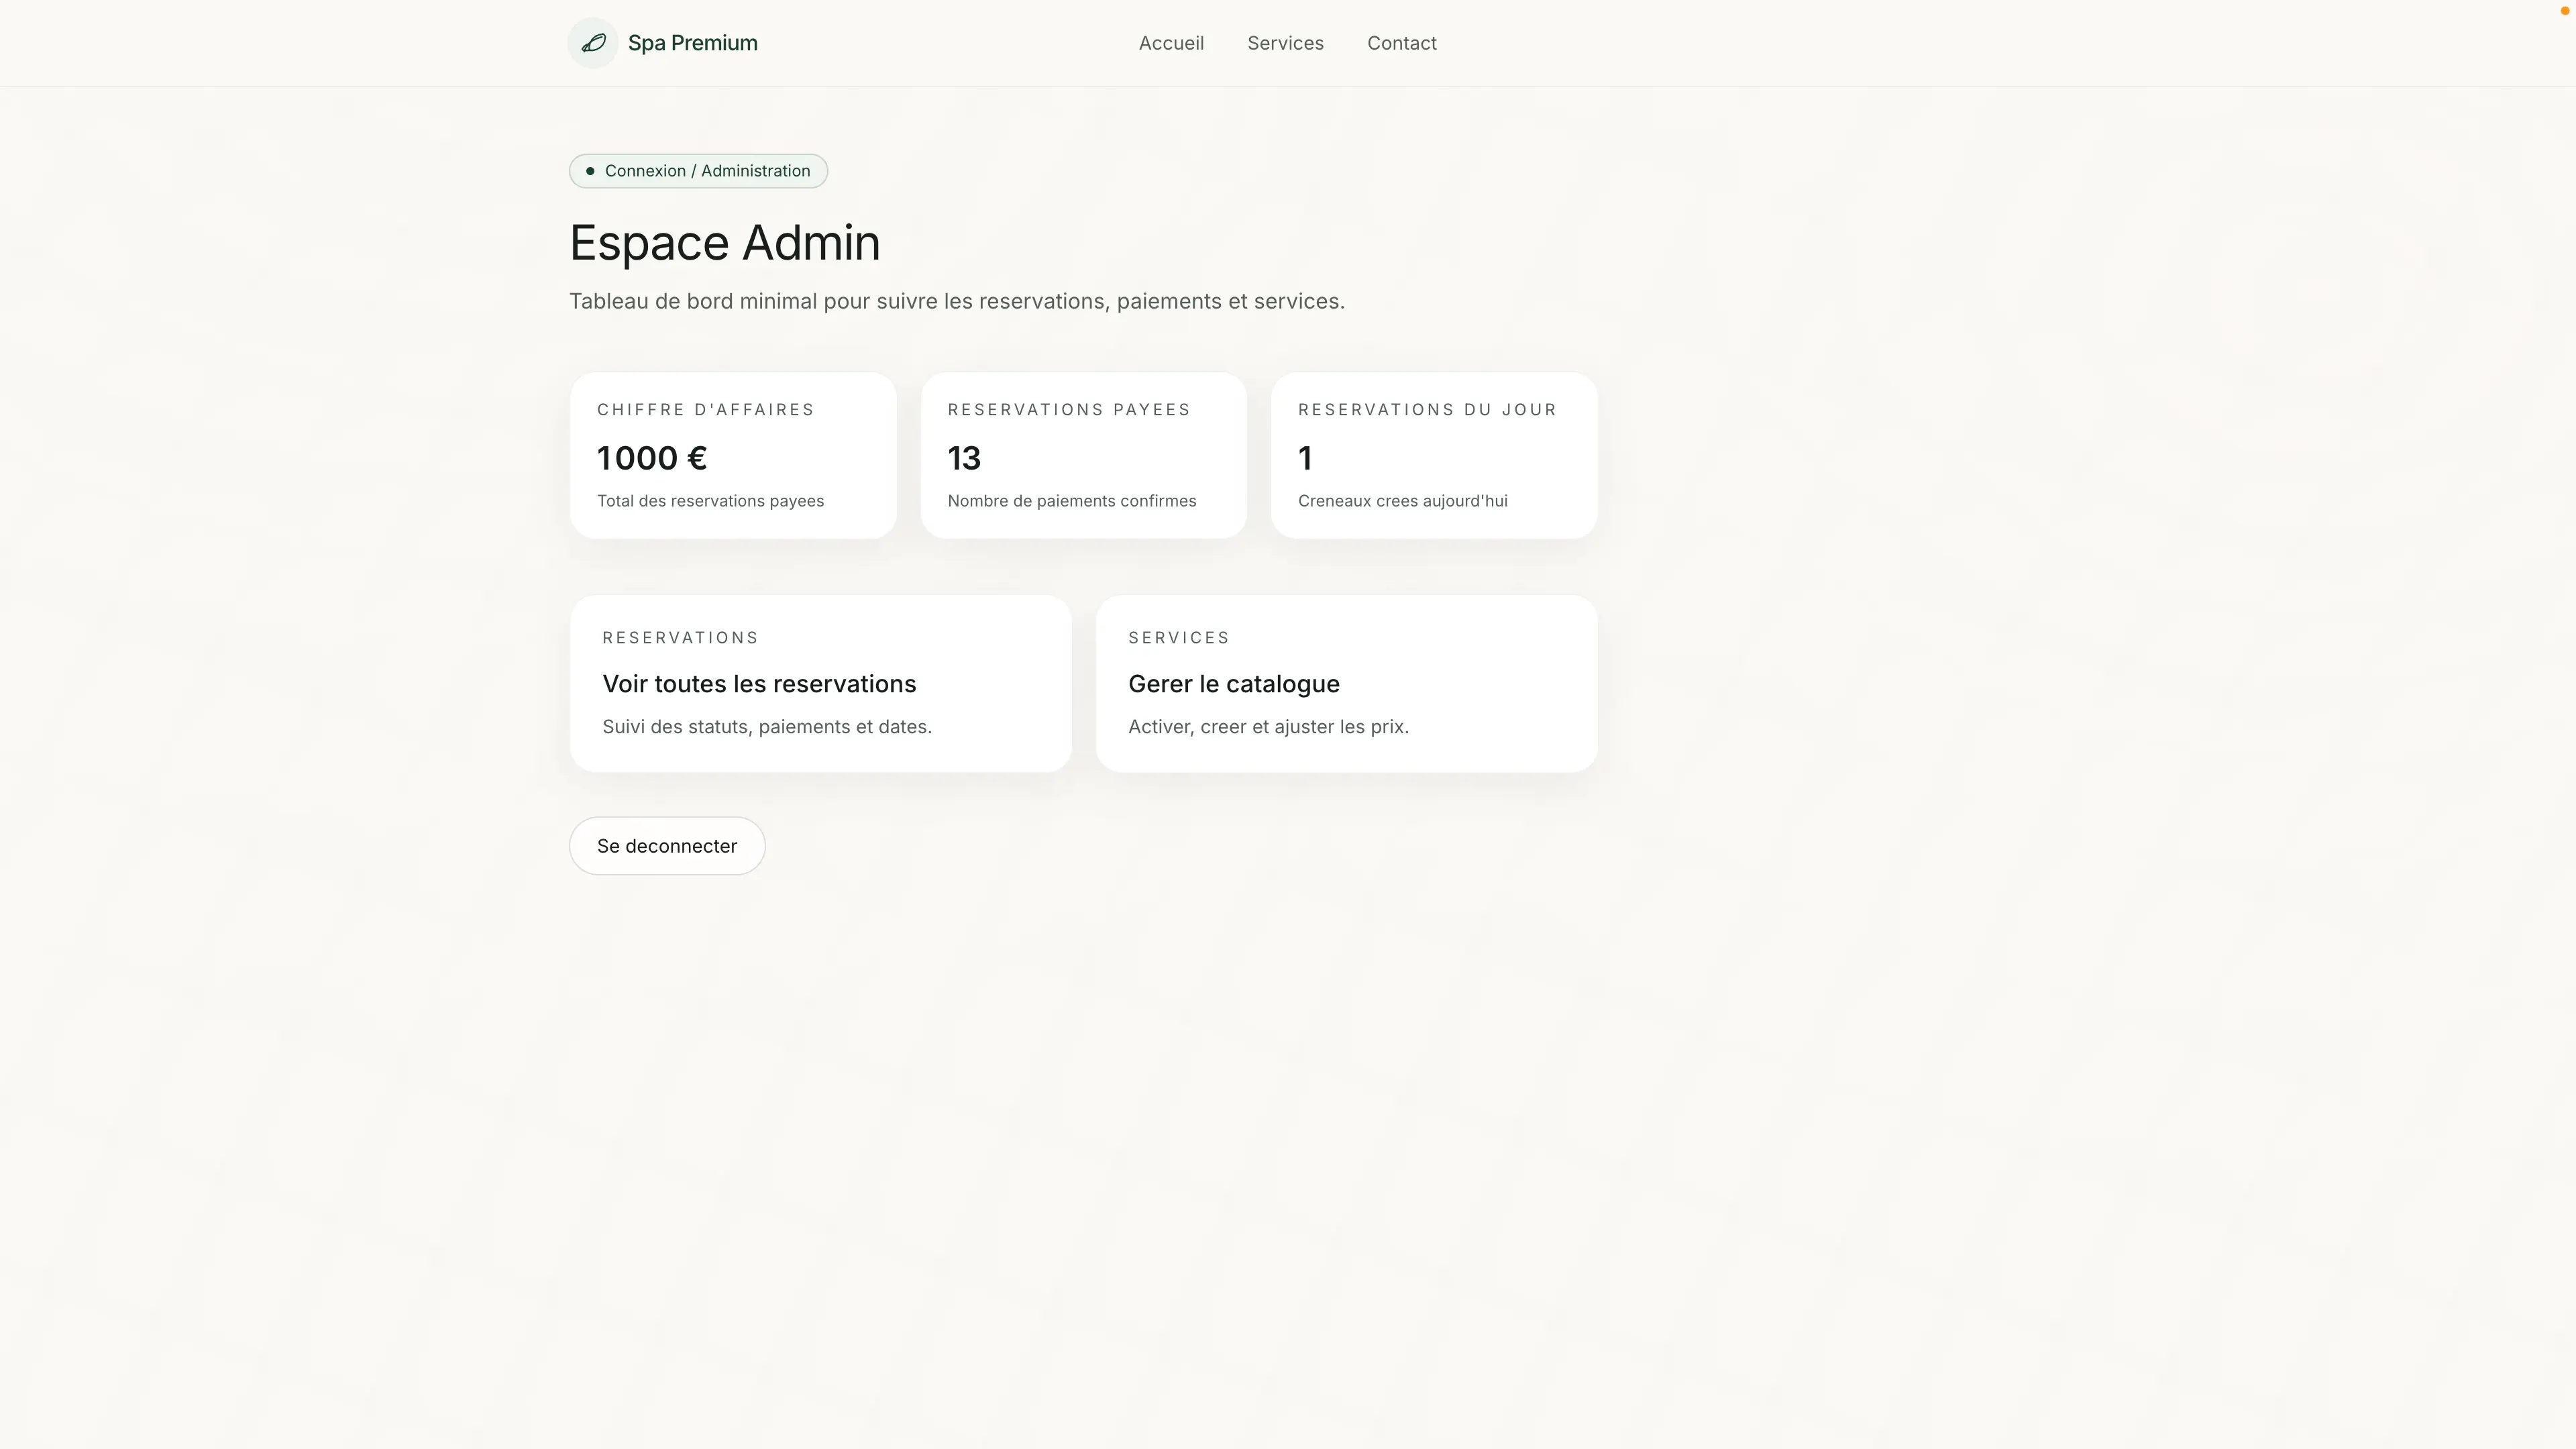The height and width of the screenshot is (1449, 2576).
Task: Click Se deconnecter to log out
Action: [x=666, y=845]
